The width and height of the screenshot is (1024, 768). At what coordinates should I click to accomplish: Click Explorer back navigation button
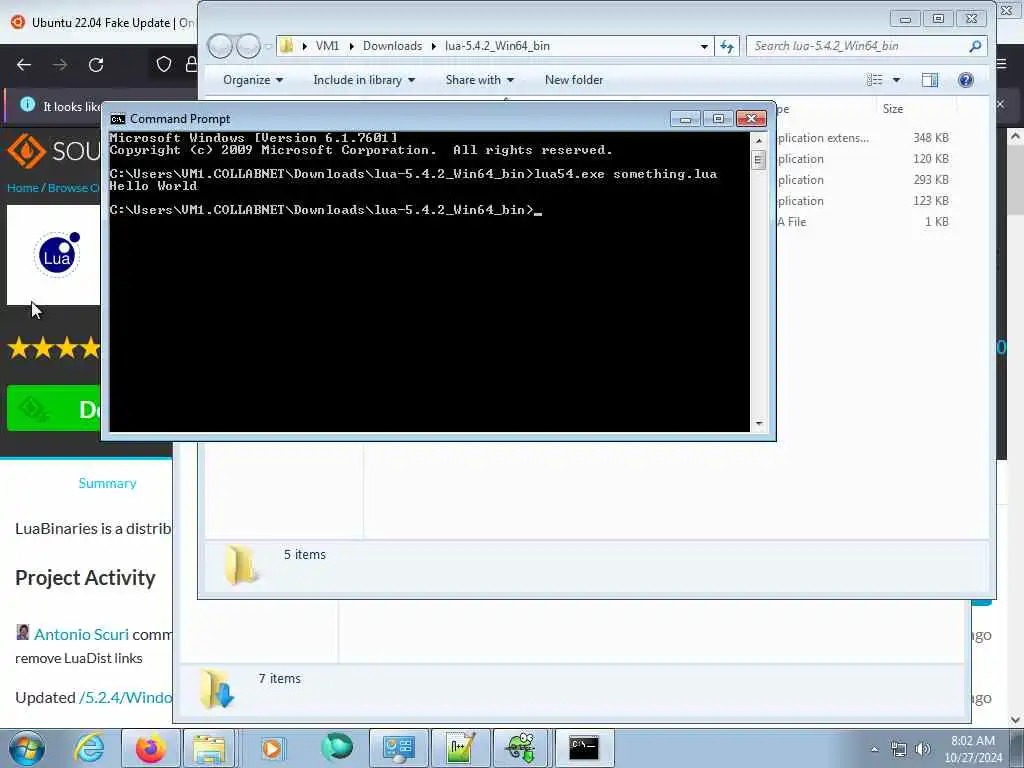tap(220, 46)
